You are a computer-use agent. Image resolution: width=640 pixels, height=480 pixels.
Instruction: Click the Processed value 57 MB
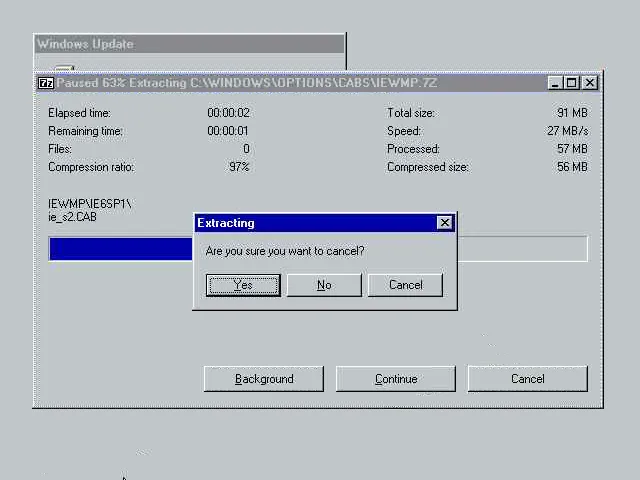[x=572, y=149]
